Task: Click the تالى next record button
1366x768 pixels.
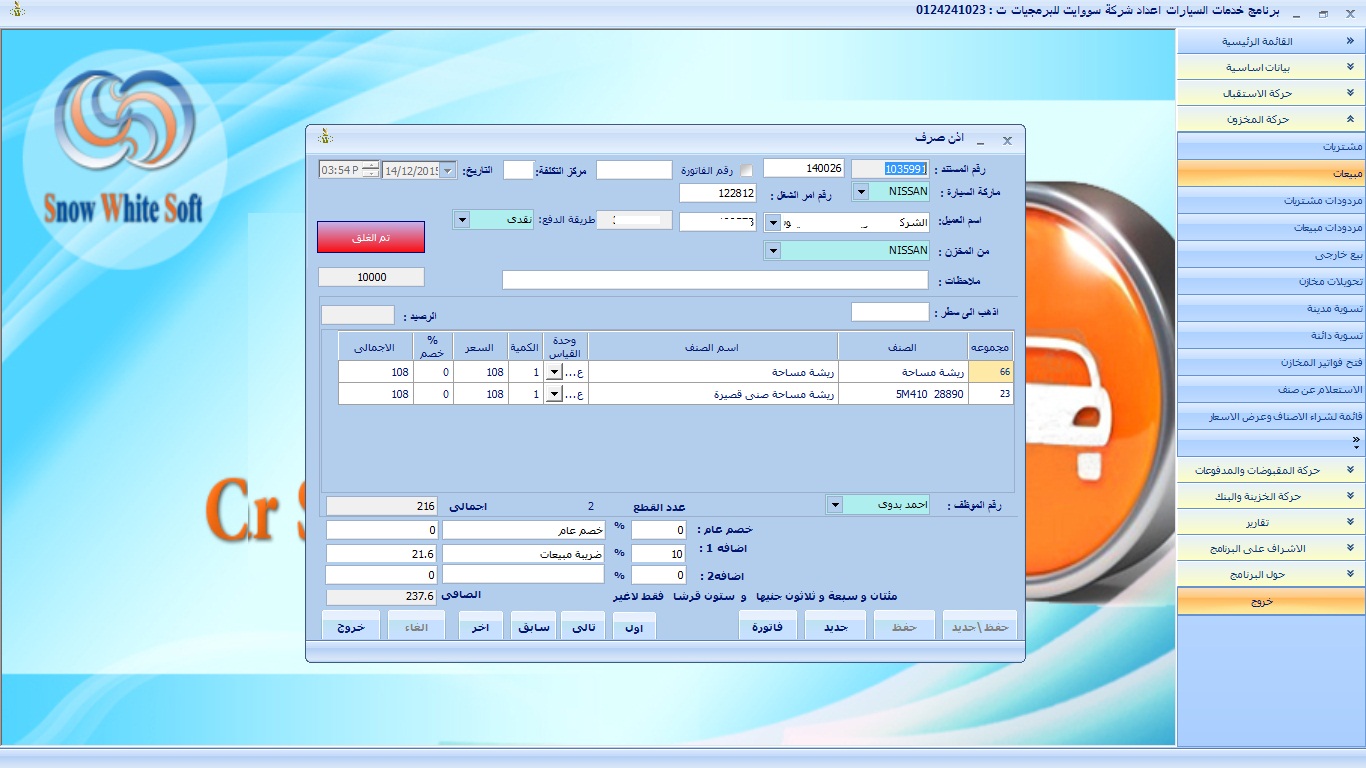Action: (582, 627)
